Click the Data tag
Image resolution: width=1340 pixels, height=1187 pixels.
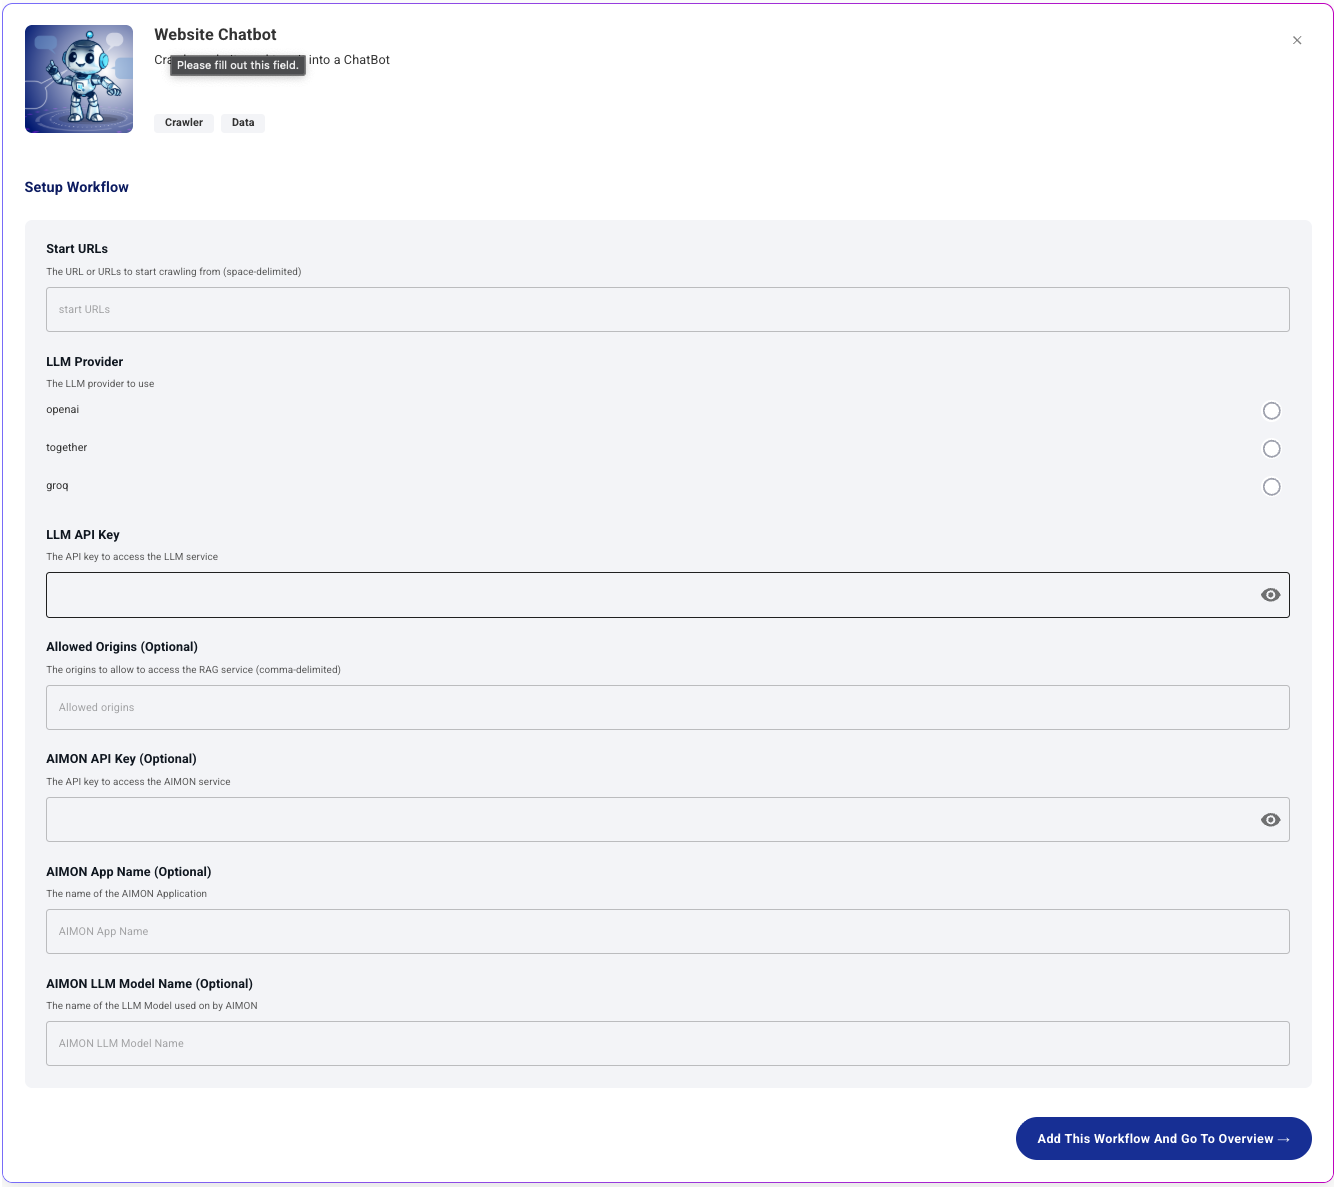click(243, 123)
